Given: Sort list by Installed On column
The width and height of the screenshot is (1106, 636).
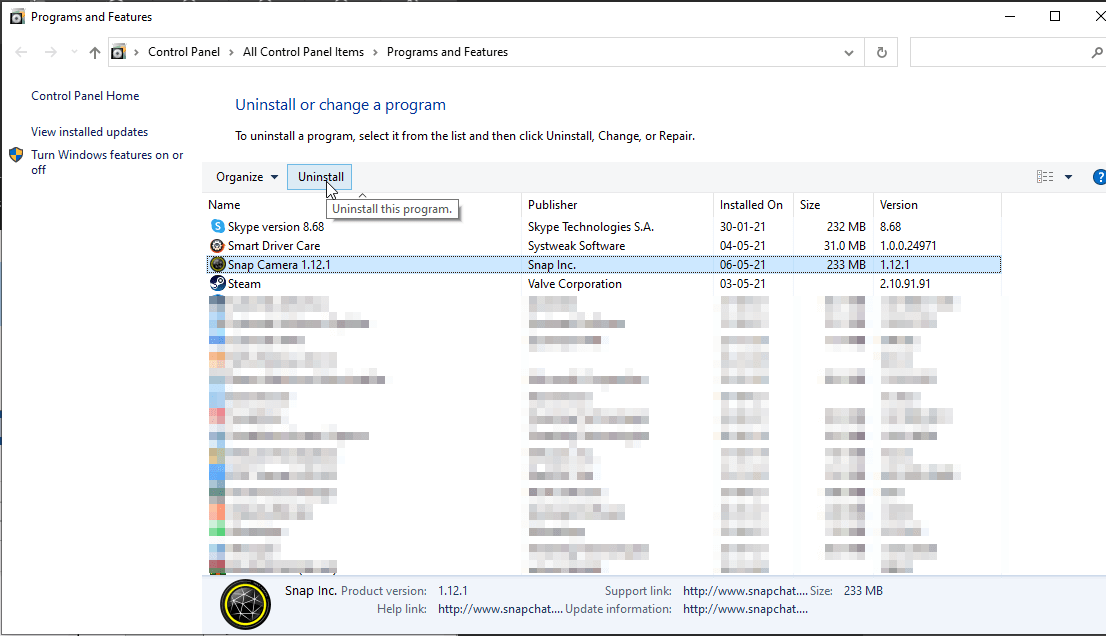Looking at the screenshot, I should [x=751, y=205].
